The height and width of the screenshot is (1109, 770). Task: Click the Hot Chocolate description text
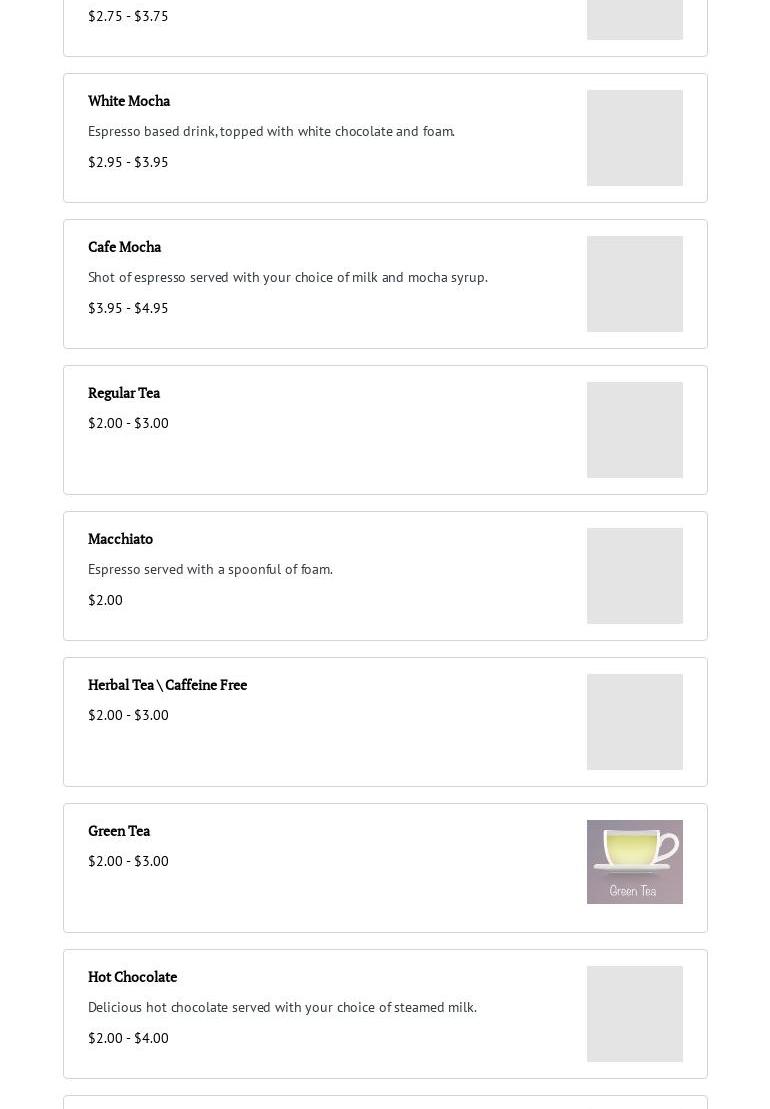click(282, 1007)
